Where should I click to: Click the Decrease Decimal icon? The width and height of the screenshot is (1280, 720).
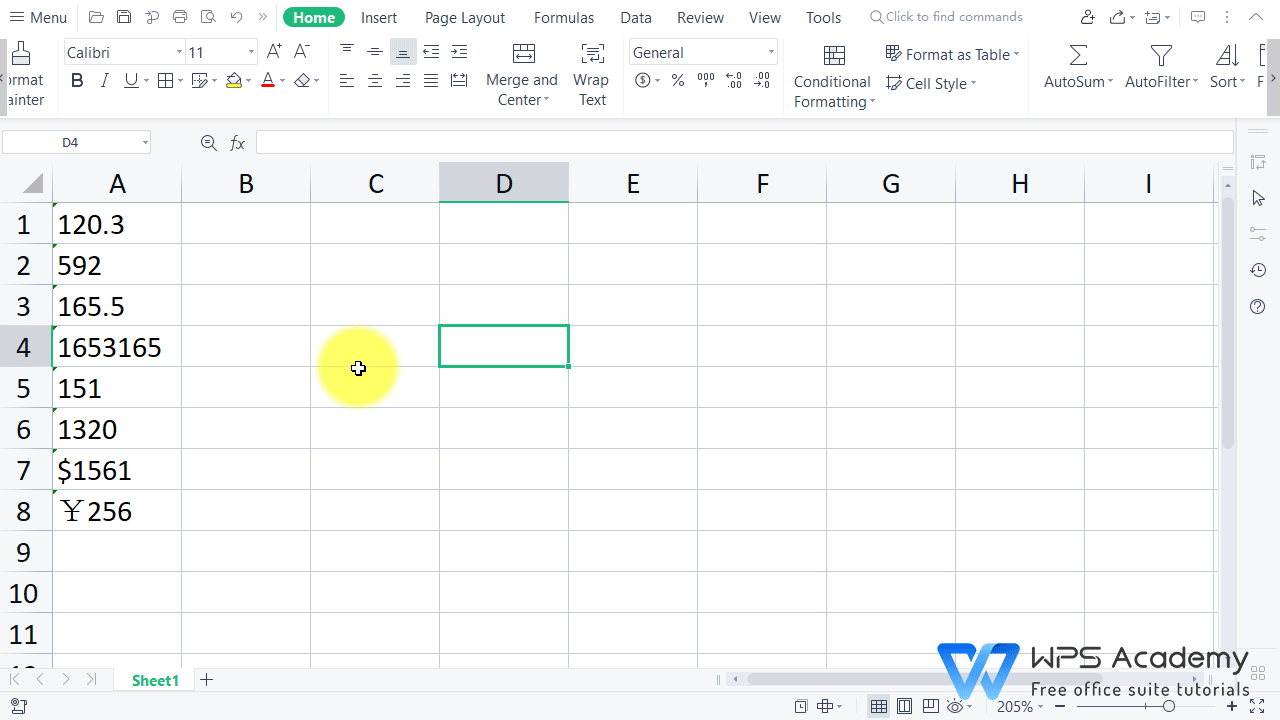(x=763, y=81)
